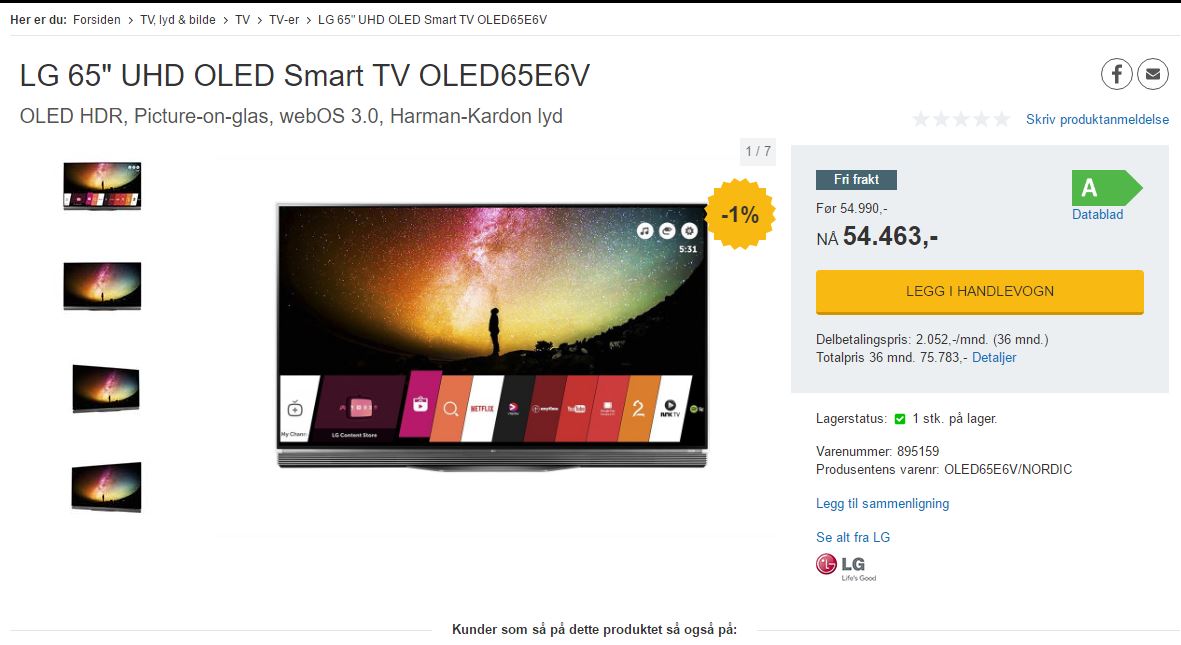Click the LG brand logo
Screen dimensions: 1181x645
click(847, 567)
